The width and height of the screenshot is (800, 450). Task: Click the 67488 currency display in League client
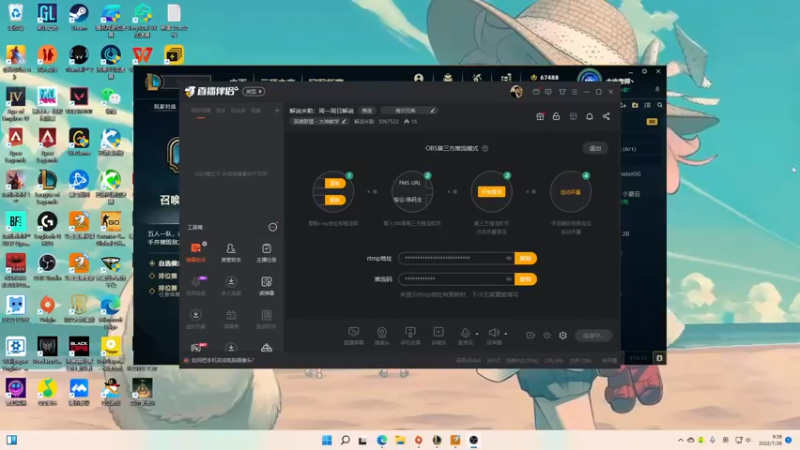(544, 78)
